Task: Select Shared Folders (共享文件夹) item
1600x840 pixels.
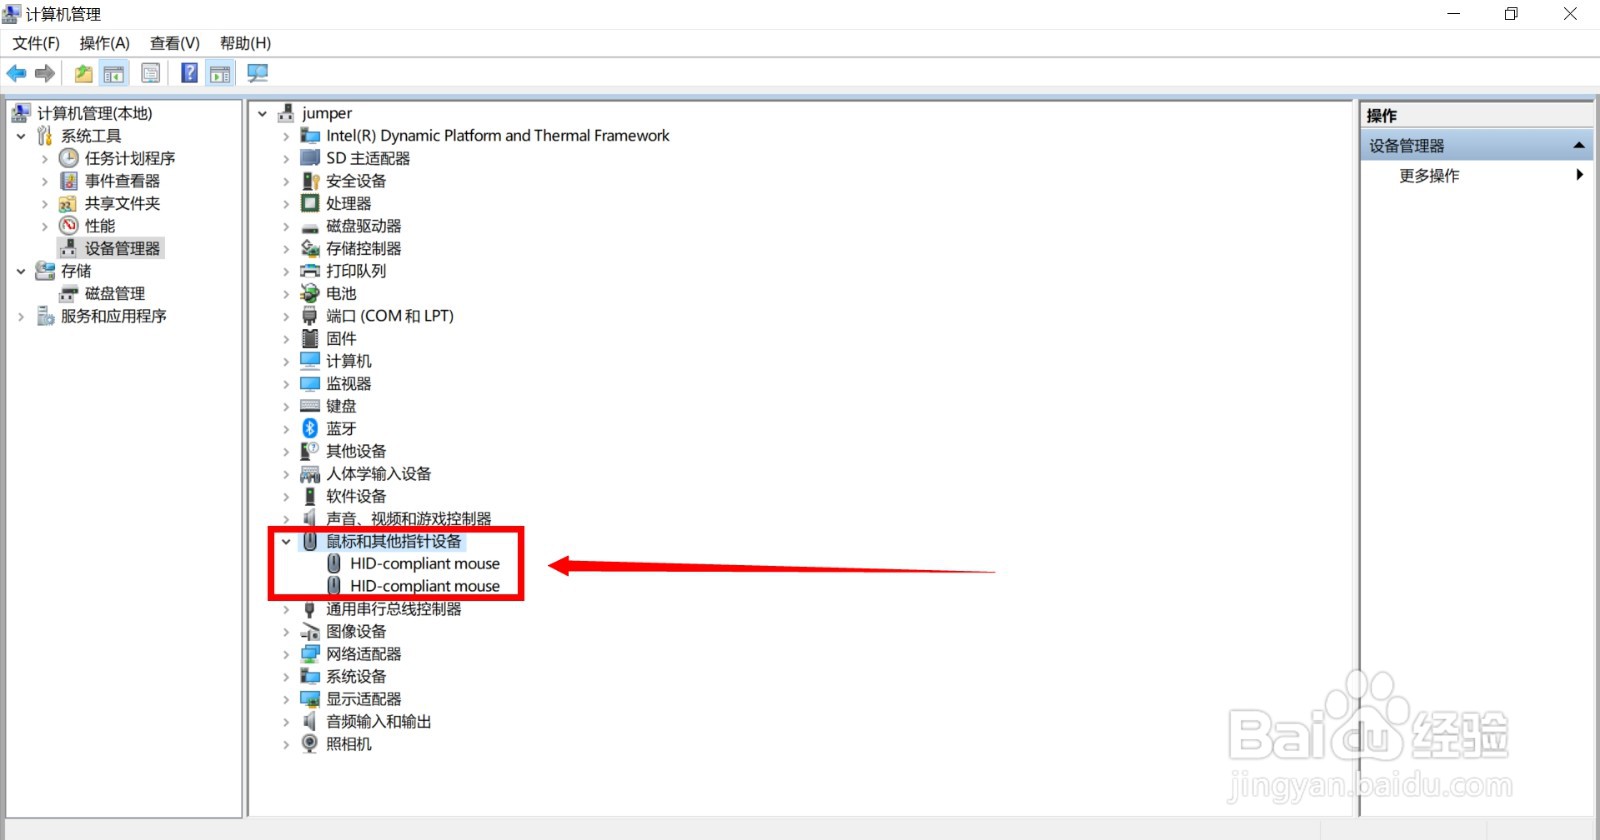Action: pos(122,203)
